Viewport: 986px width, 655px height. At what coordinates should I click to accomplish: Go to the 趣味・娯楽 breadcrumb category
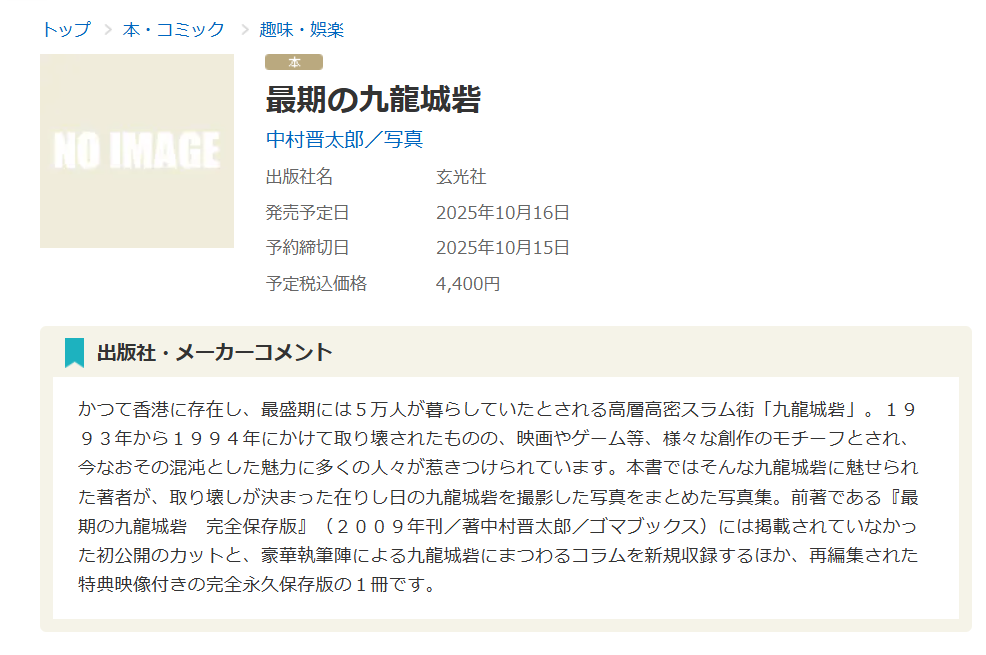pos(301,29)
